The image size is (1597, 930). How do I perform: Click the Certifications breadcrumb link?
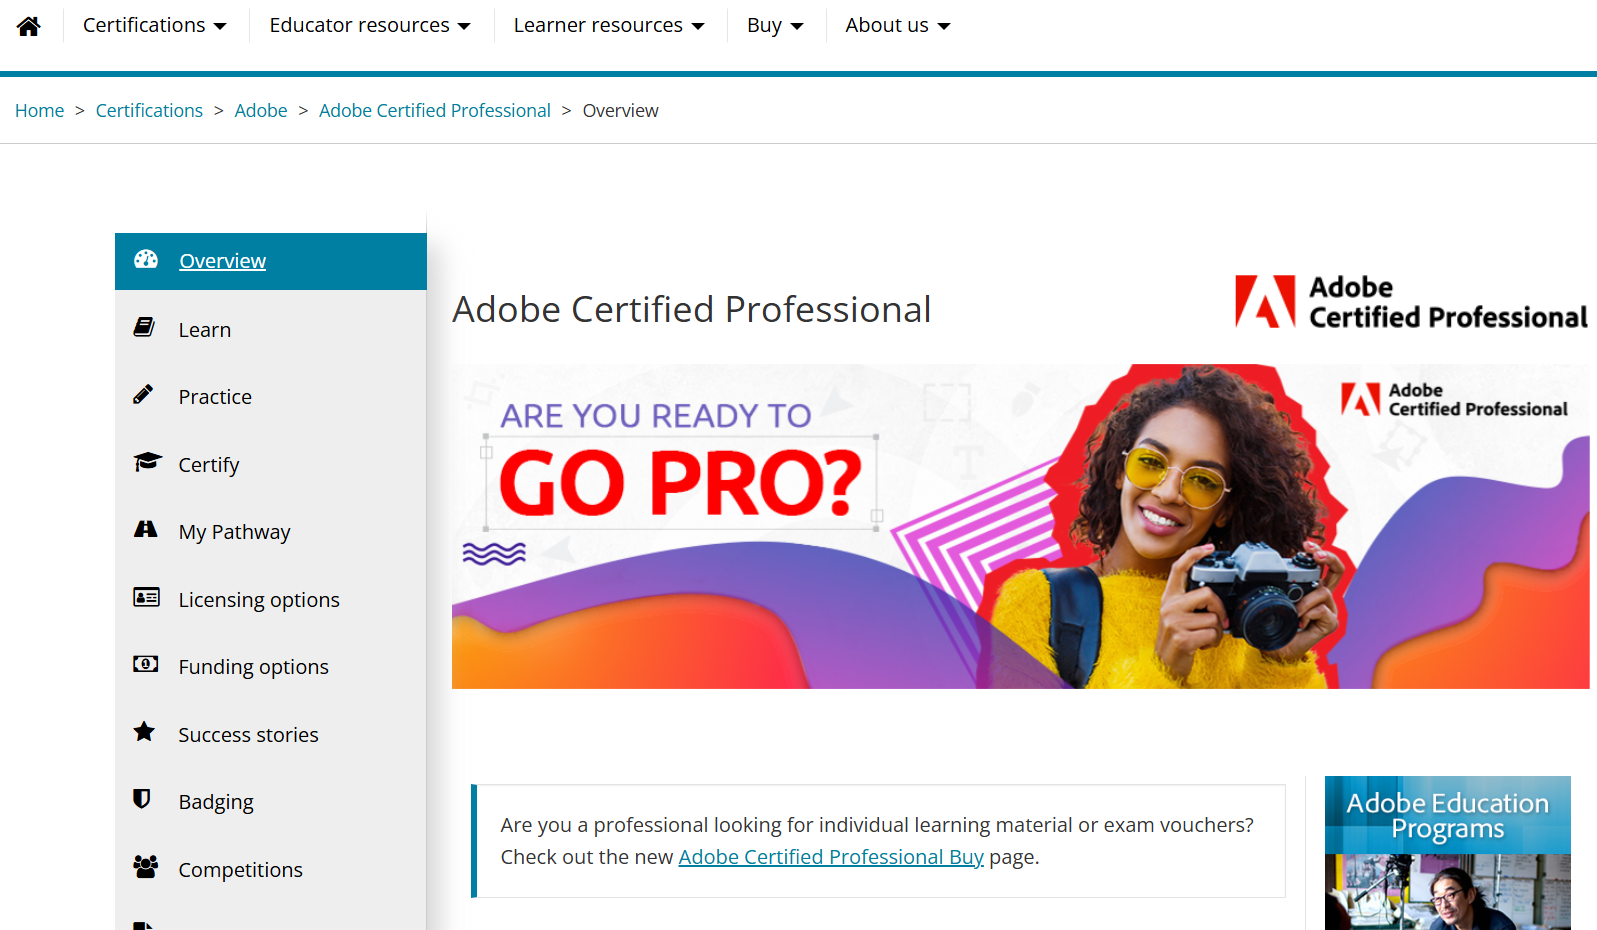coord(149,111)
